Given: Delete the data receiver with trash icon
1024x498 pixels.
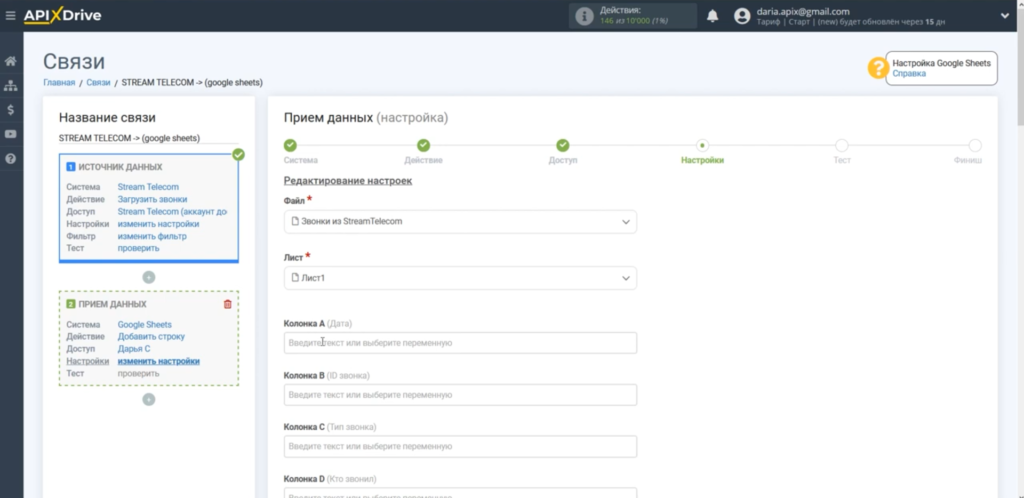Looking at the screenshot, I should (227, 304).
